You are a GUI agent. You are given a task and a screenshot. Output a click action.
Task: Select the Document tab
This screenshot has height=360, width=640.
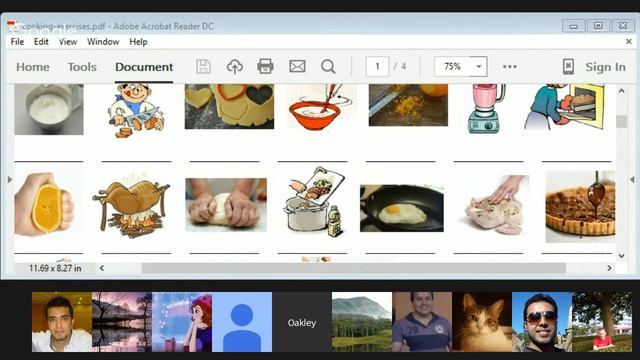pos(144,67)
